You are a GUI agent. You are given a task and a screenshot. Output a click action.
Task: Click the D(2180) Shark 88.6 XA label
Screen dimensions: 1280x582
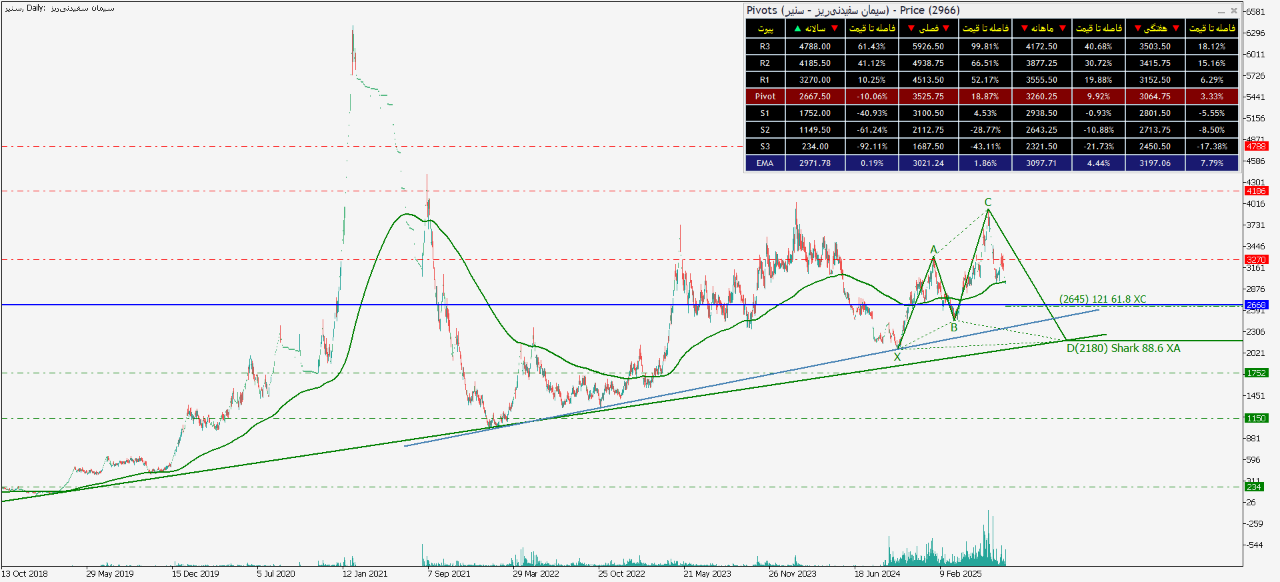tap(1123, 348)
